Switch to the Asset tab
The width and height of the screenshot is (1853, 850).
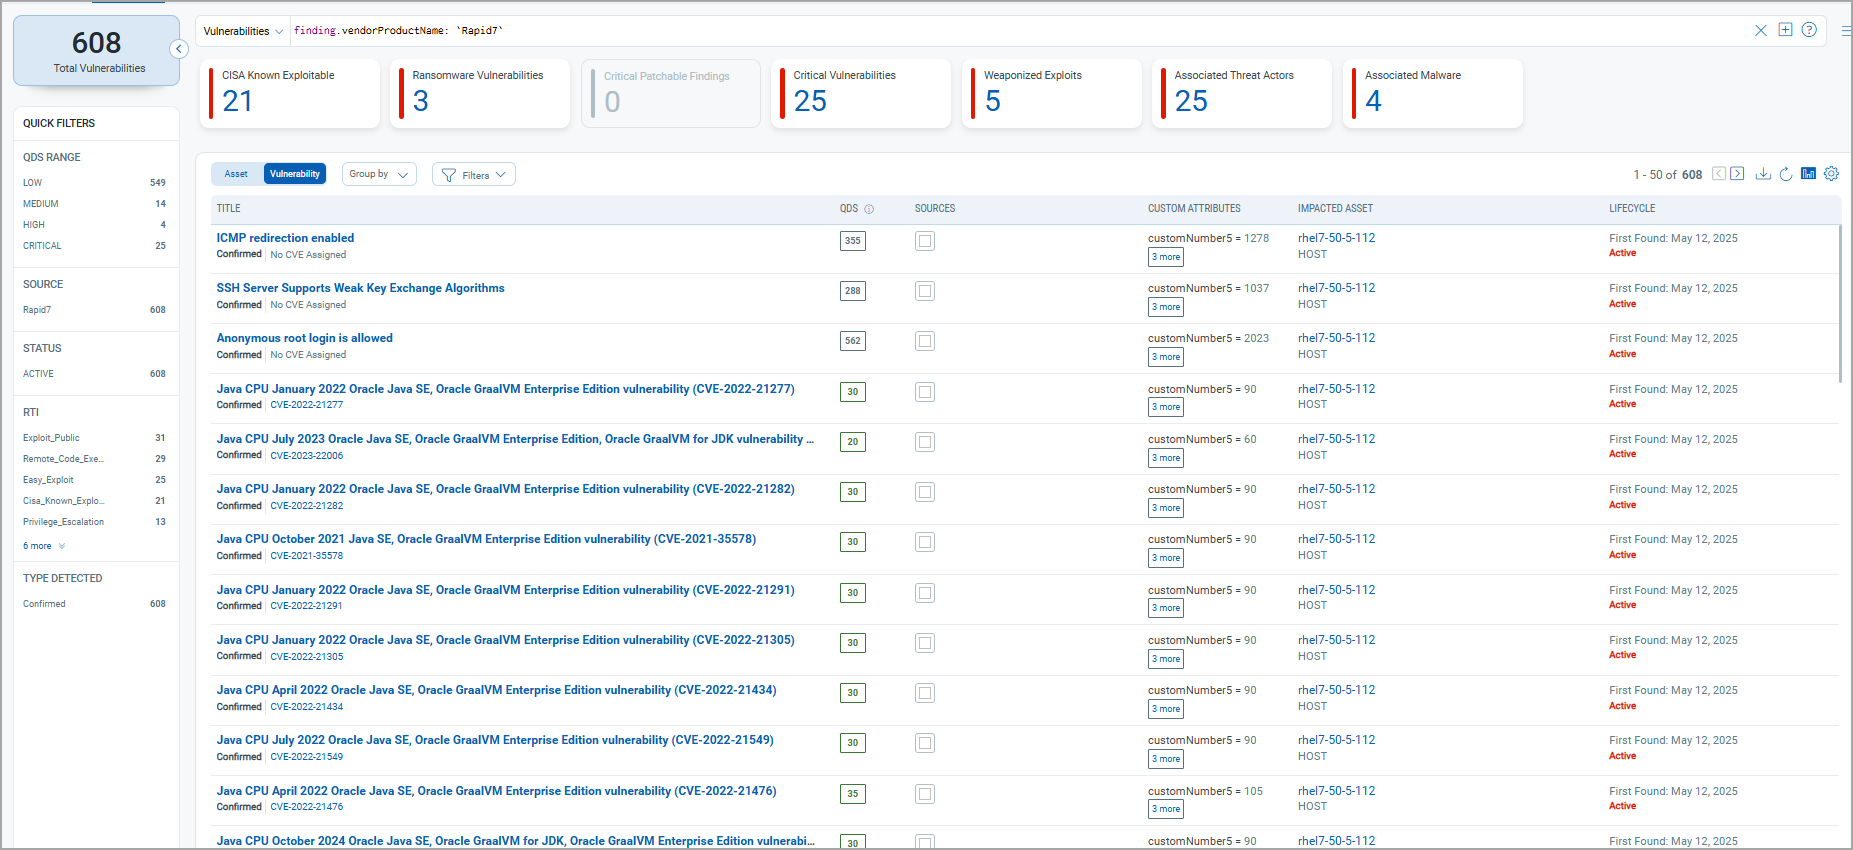coord(237,174)
